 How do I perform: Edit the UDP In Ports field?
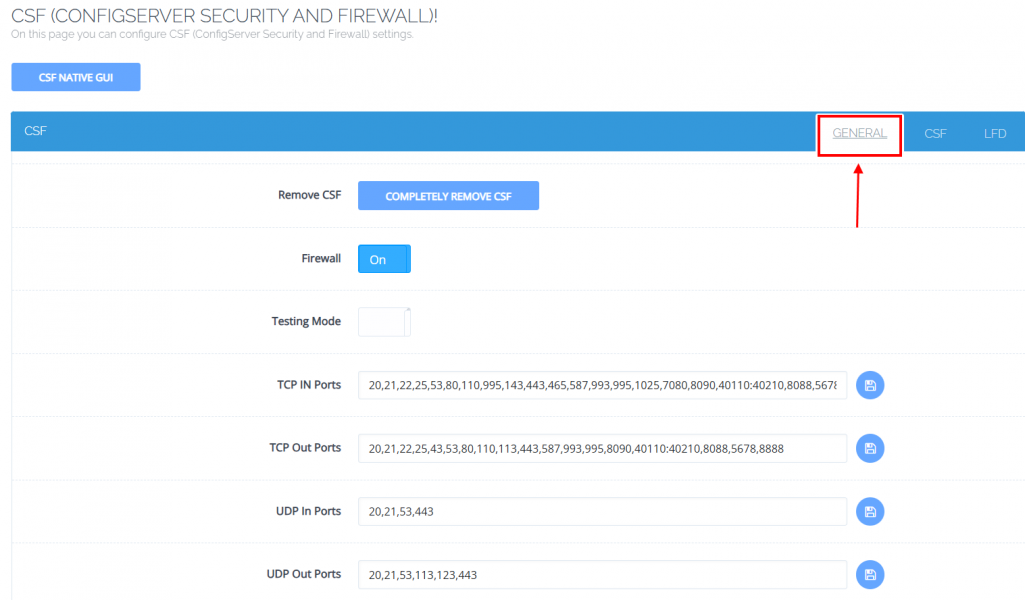point(602,512)
